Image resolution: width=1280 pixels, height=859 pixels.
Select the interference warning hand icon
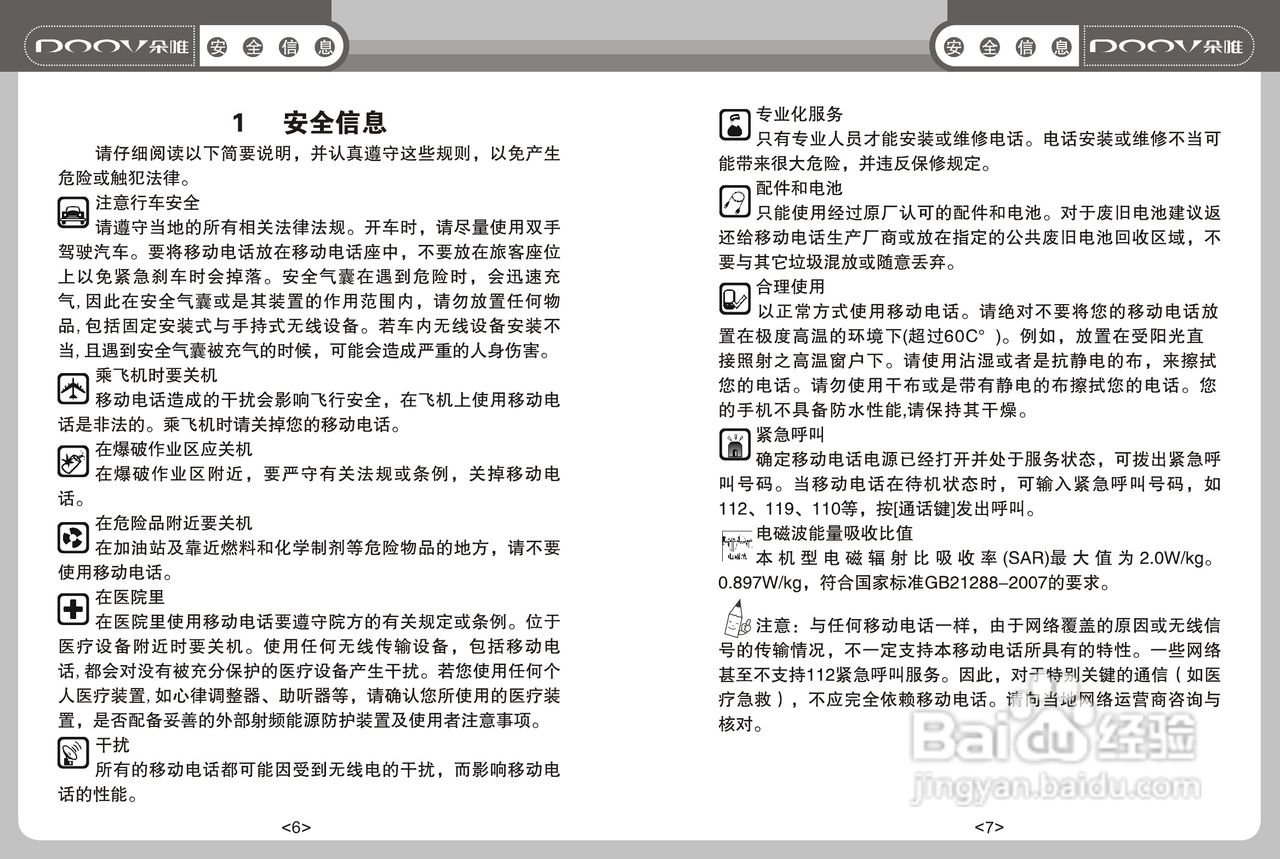(71, 753)
